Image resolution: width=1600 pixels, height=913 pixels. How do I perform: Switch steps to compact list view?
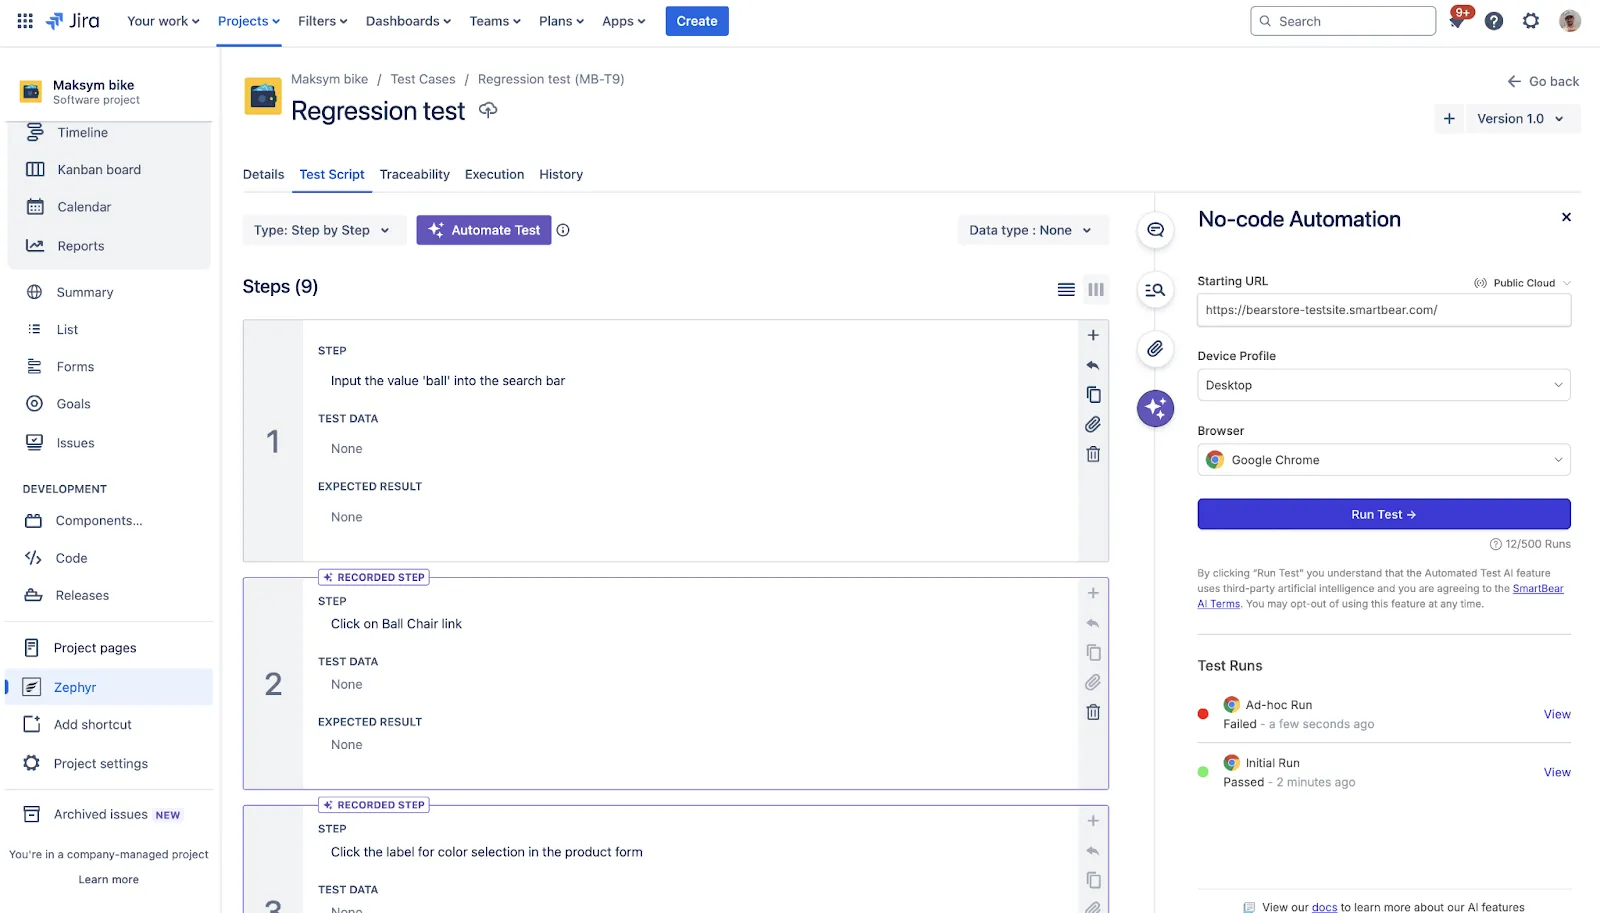[1066, 289]
